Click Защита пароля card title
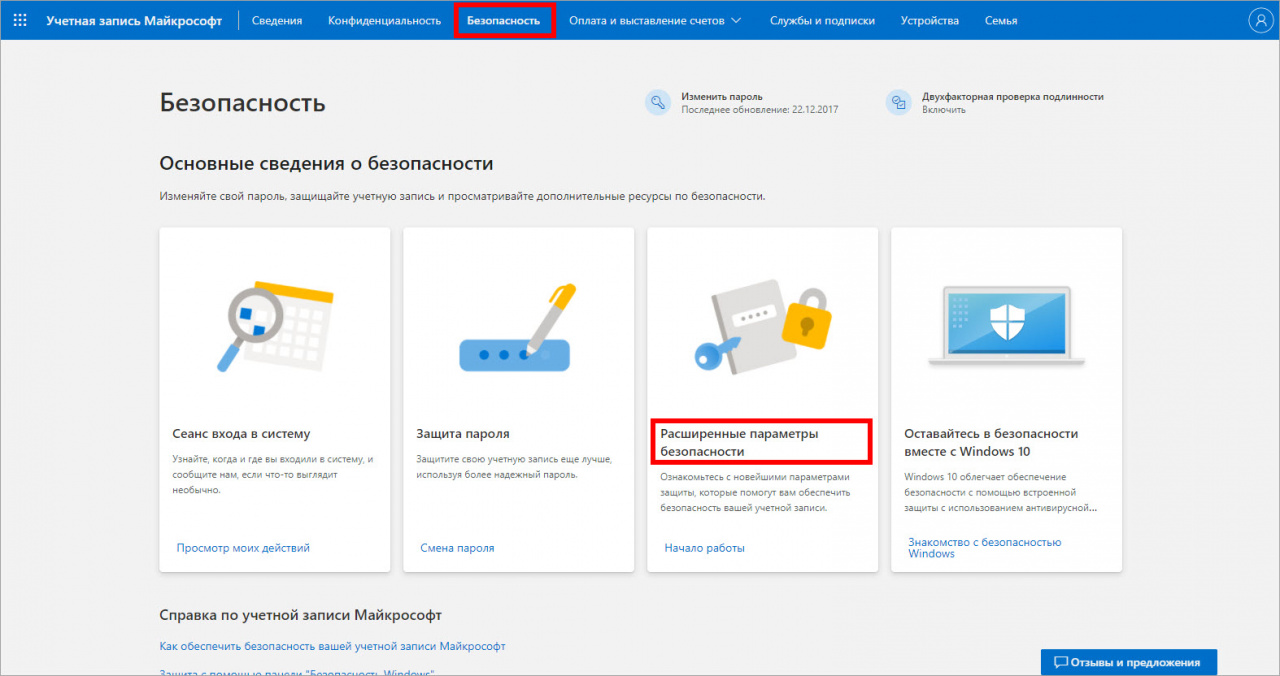Image resolution: width=1280 pixels, height=676 pixels. click(463, 434)
